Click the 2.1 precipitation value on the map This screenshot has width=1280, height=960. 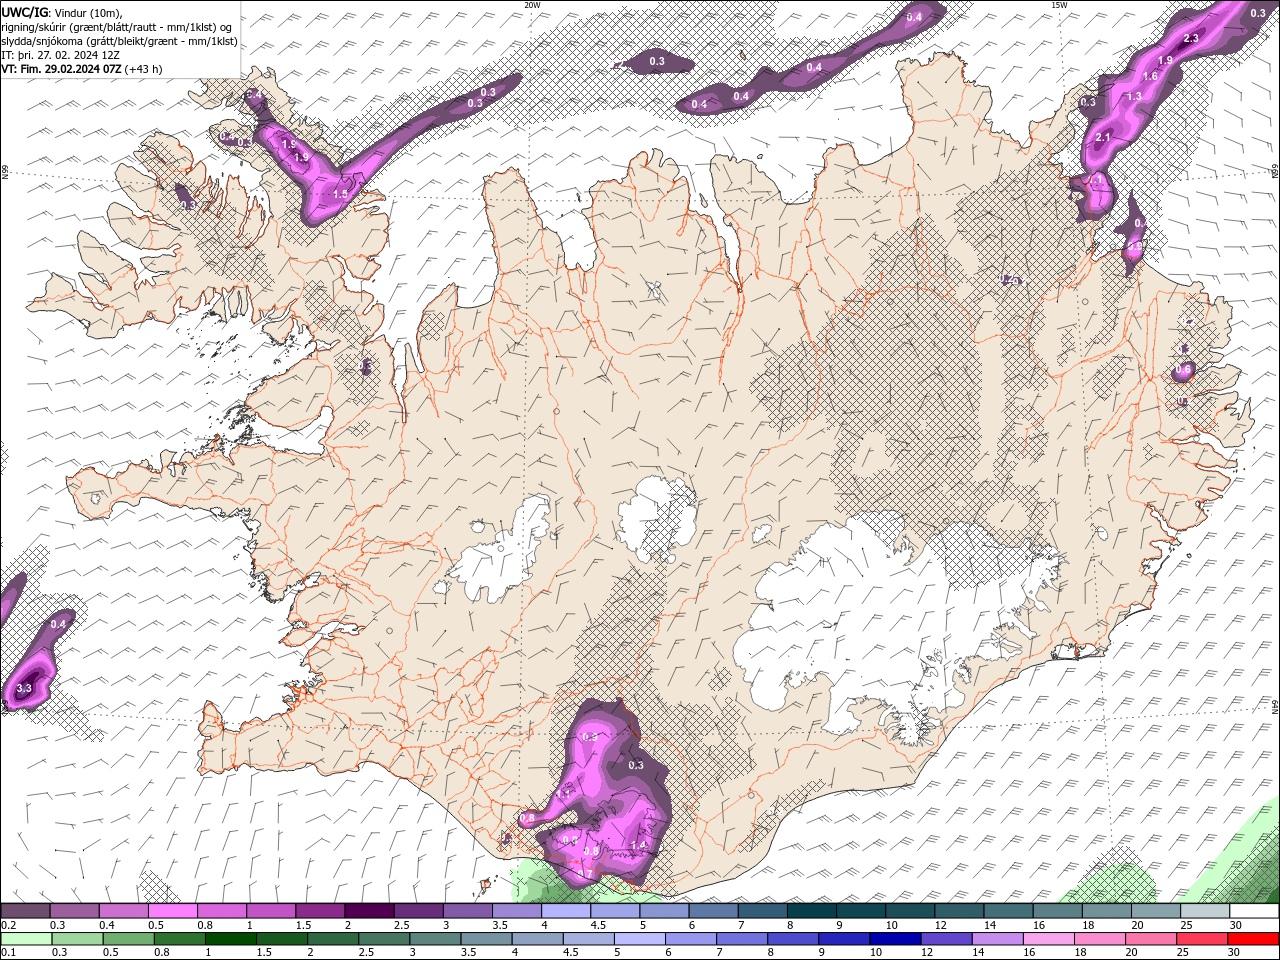point(1104,137)
